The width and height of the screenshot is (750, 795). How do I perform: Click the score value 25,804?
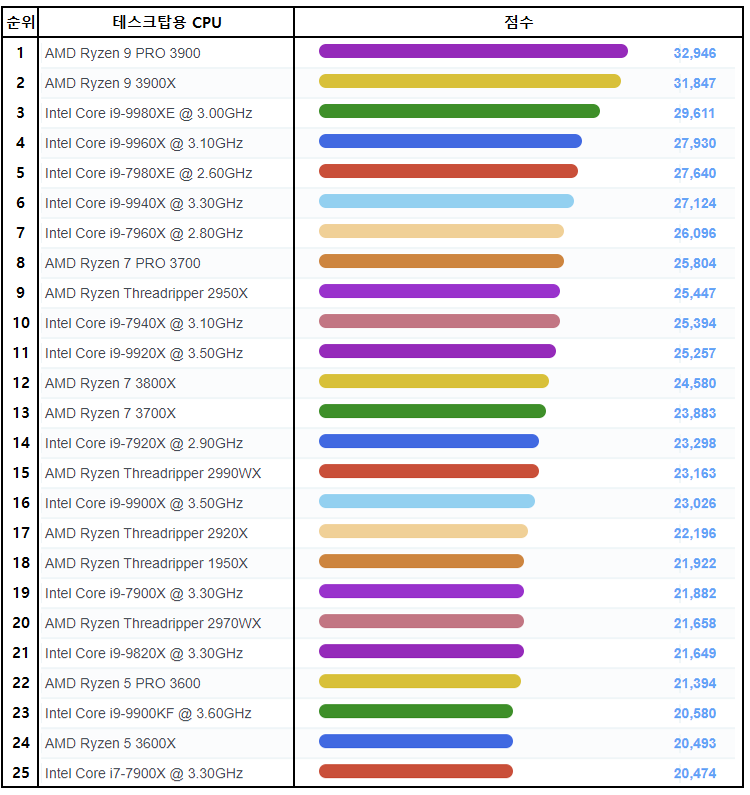click(x=695, y=263)
